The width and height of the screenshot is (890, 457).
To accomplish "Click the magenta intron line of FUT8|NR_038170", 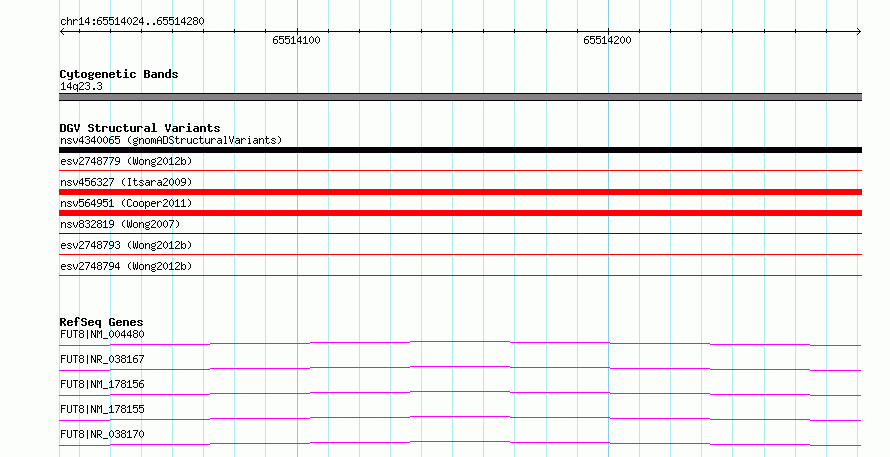I will pos(460,443).
